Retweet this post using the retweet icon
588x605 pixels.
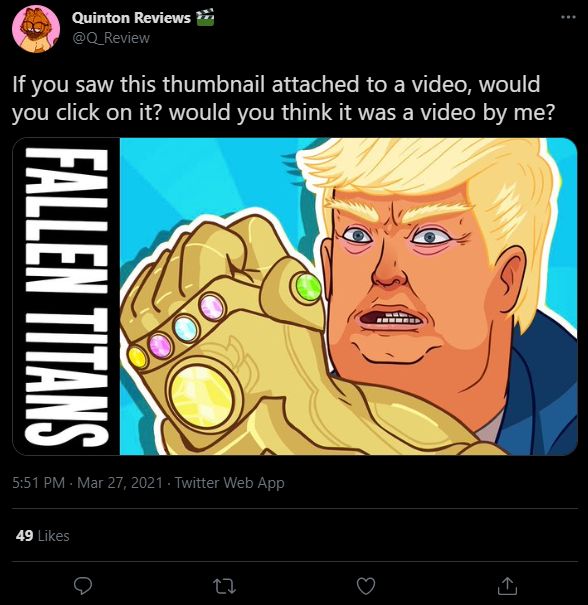(x=224, y=586)
